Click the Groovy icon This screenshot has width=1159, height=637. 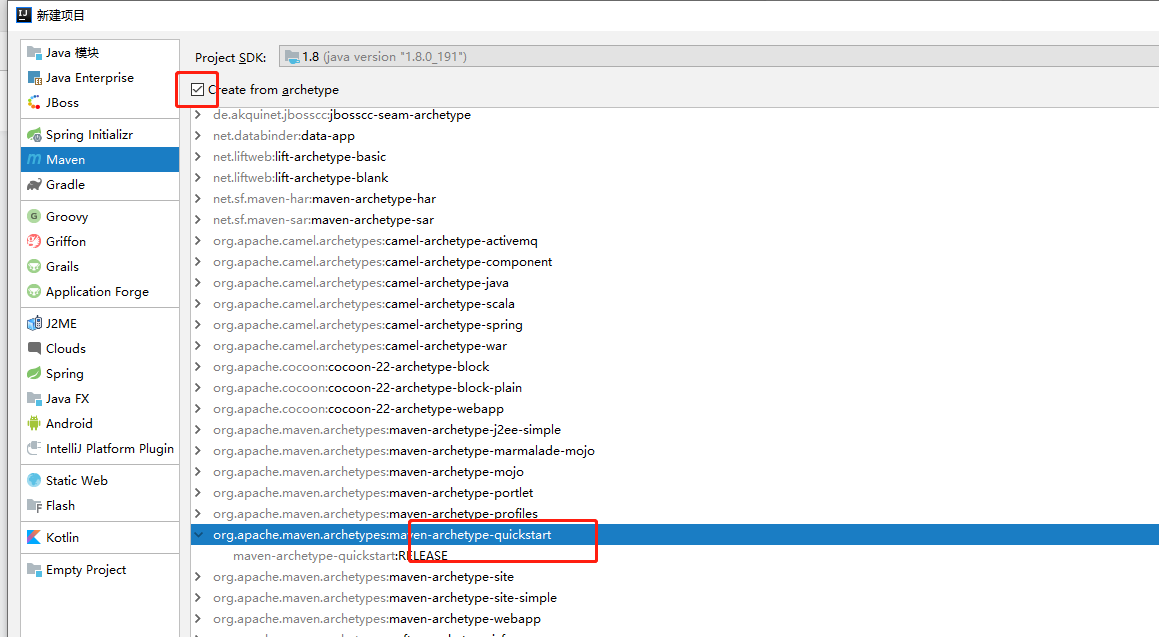pos(34,217)
